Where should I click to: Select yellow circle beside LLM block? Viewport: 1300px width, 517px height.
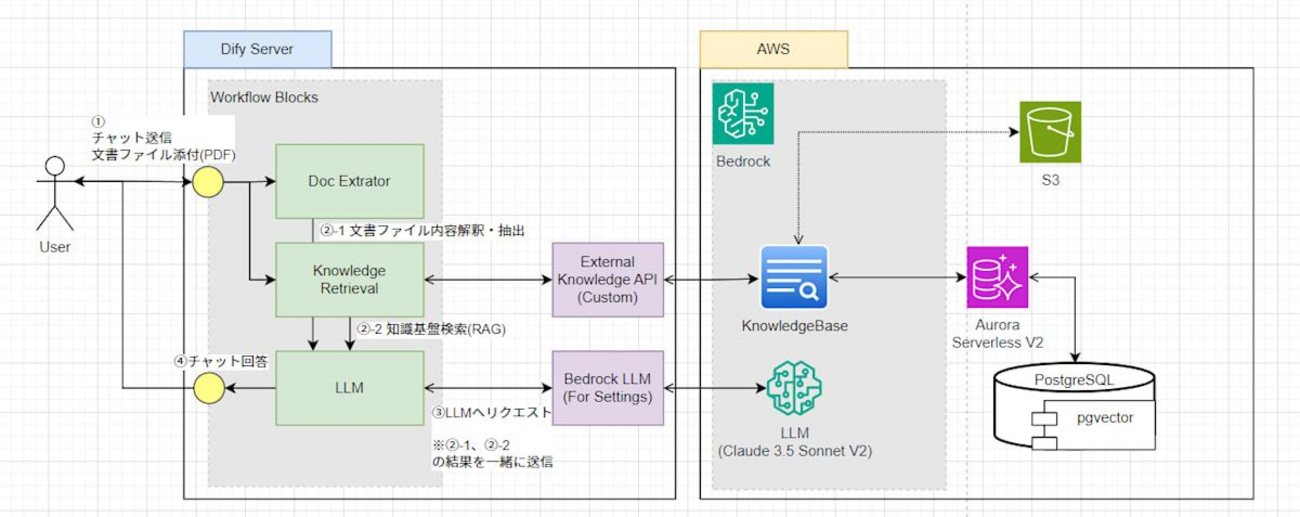(x=207, y=387)
